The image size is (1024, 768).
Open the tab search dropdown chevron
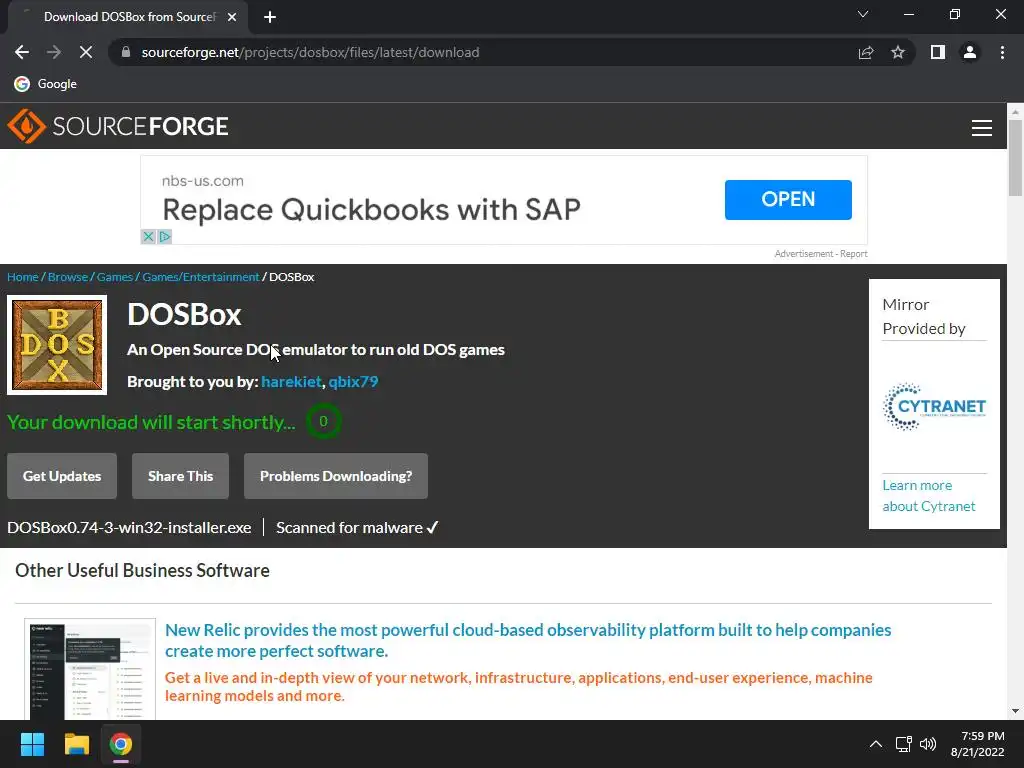click(x=863, y=15)
